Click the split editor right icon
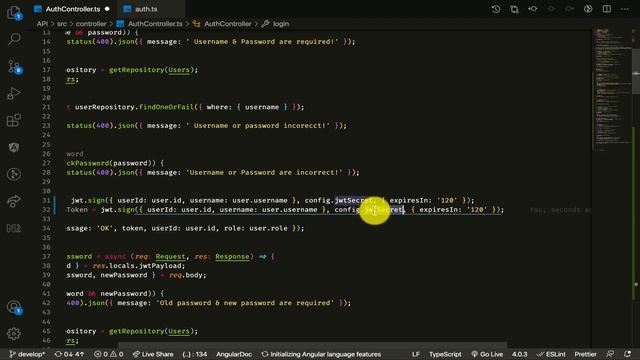 tap(607, 9)
